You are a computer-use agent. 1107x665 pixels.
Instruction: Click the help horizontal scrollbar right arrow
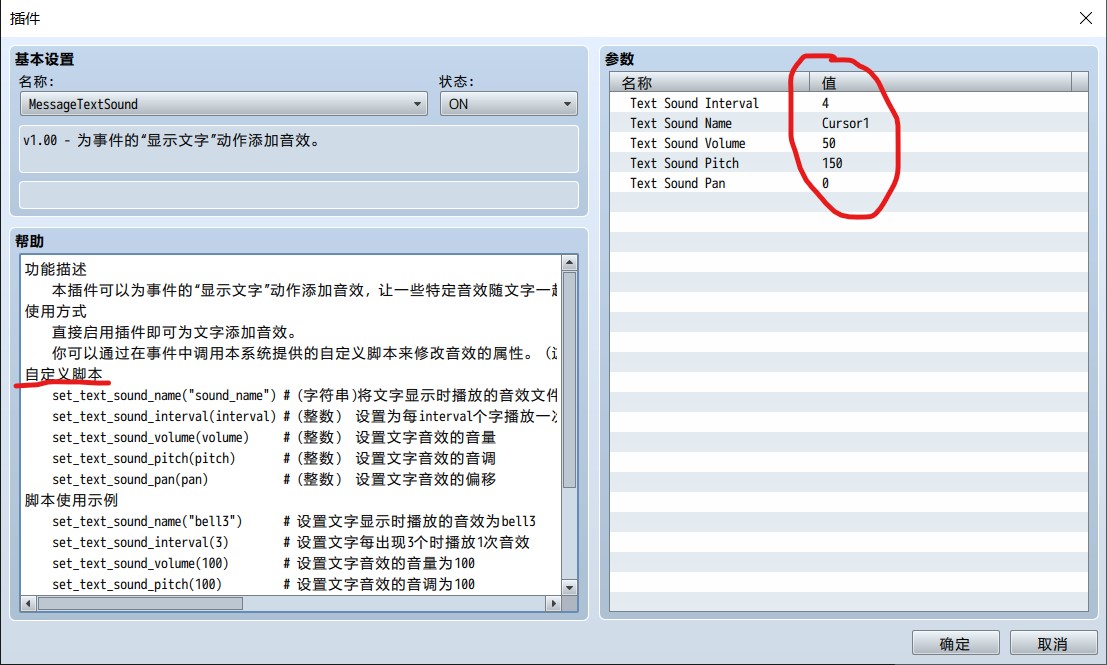tap(554, 604)
